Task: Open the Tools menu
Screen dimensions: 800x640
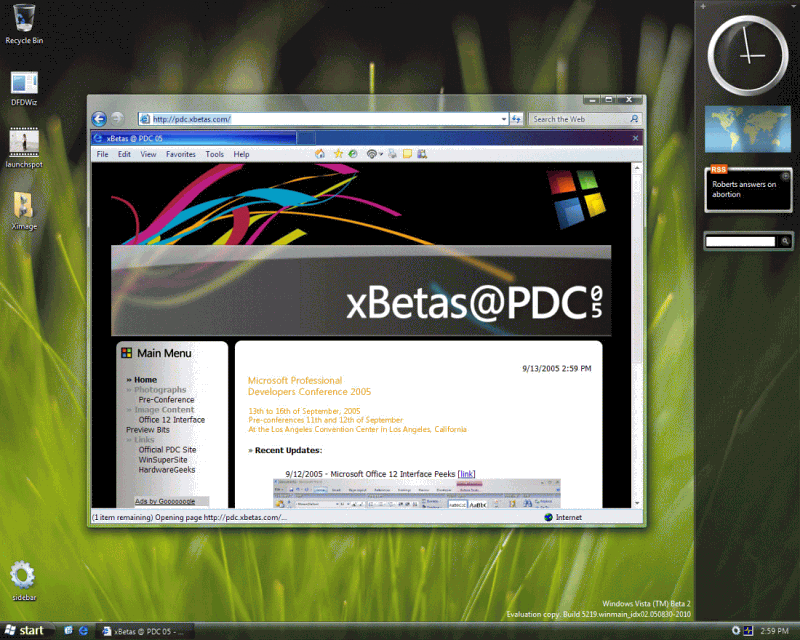Action: pyautogui.click(x=214, y=154)
